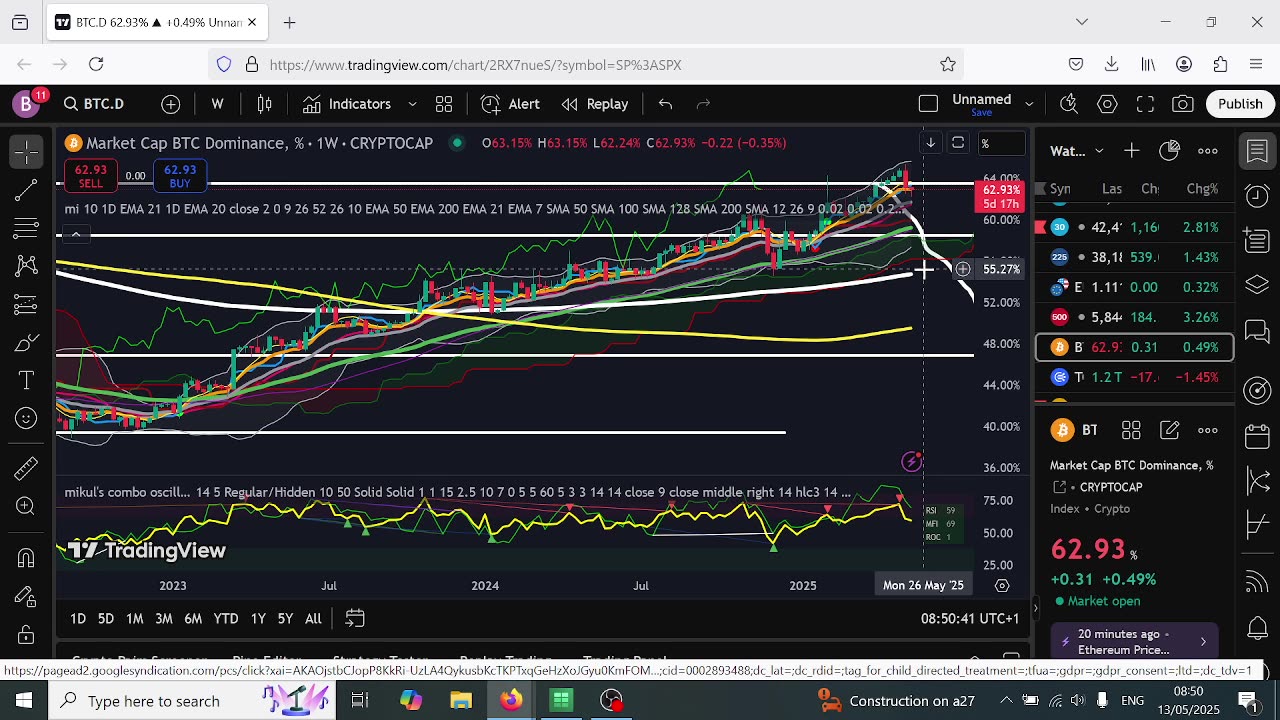Viewport: 1280px width, 720px height.
Task: Save the Unnamed layout
Action: coord(981,112)
